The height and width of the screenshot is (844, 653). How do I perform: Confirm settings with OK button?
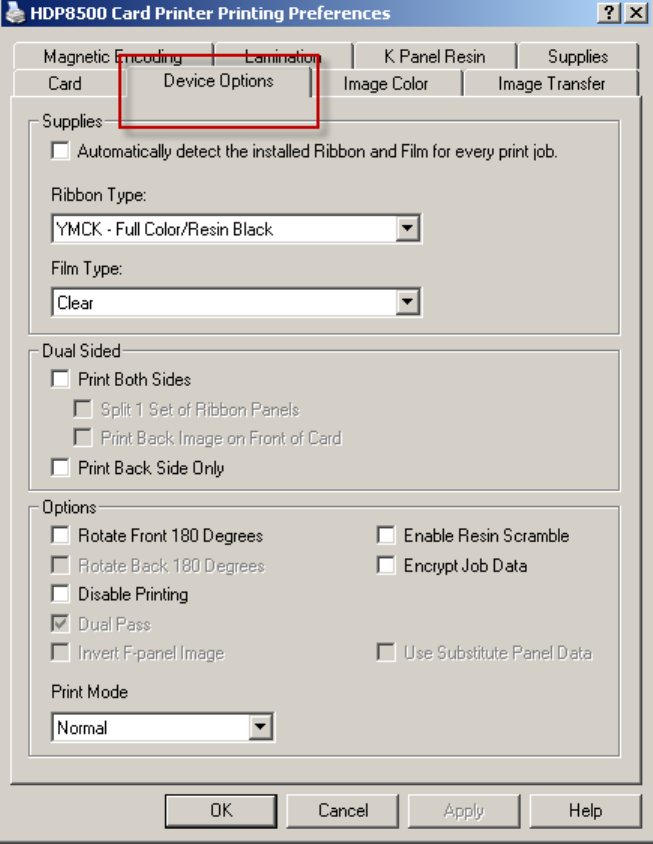[x=221, y=811]
